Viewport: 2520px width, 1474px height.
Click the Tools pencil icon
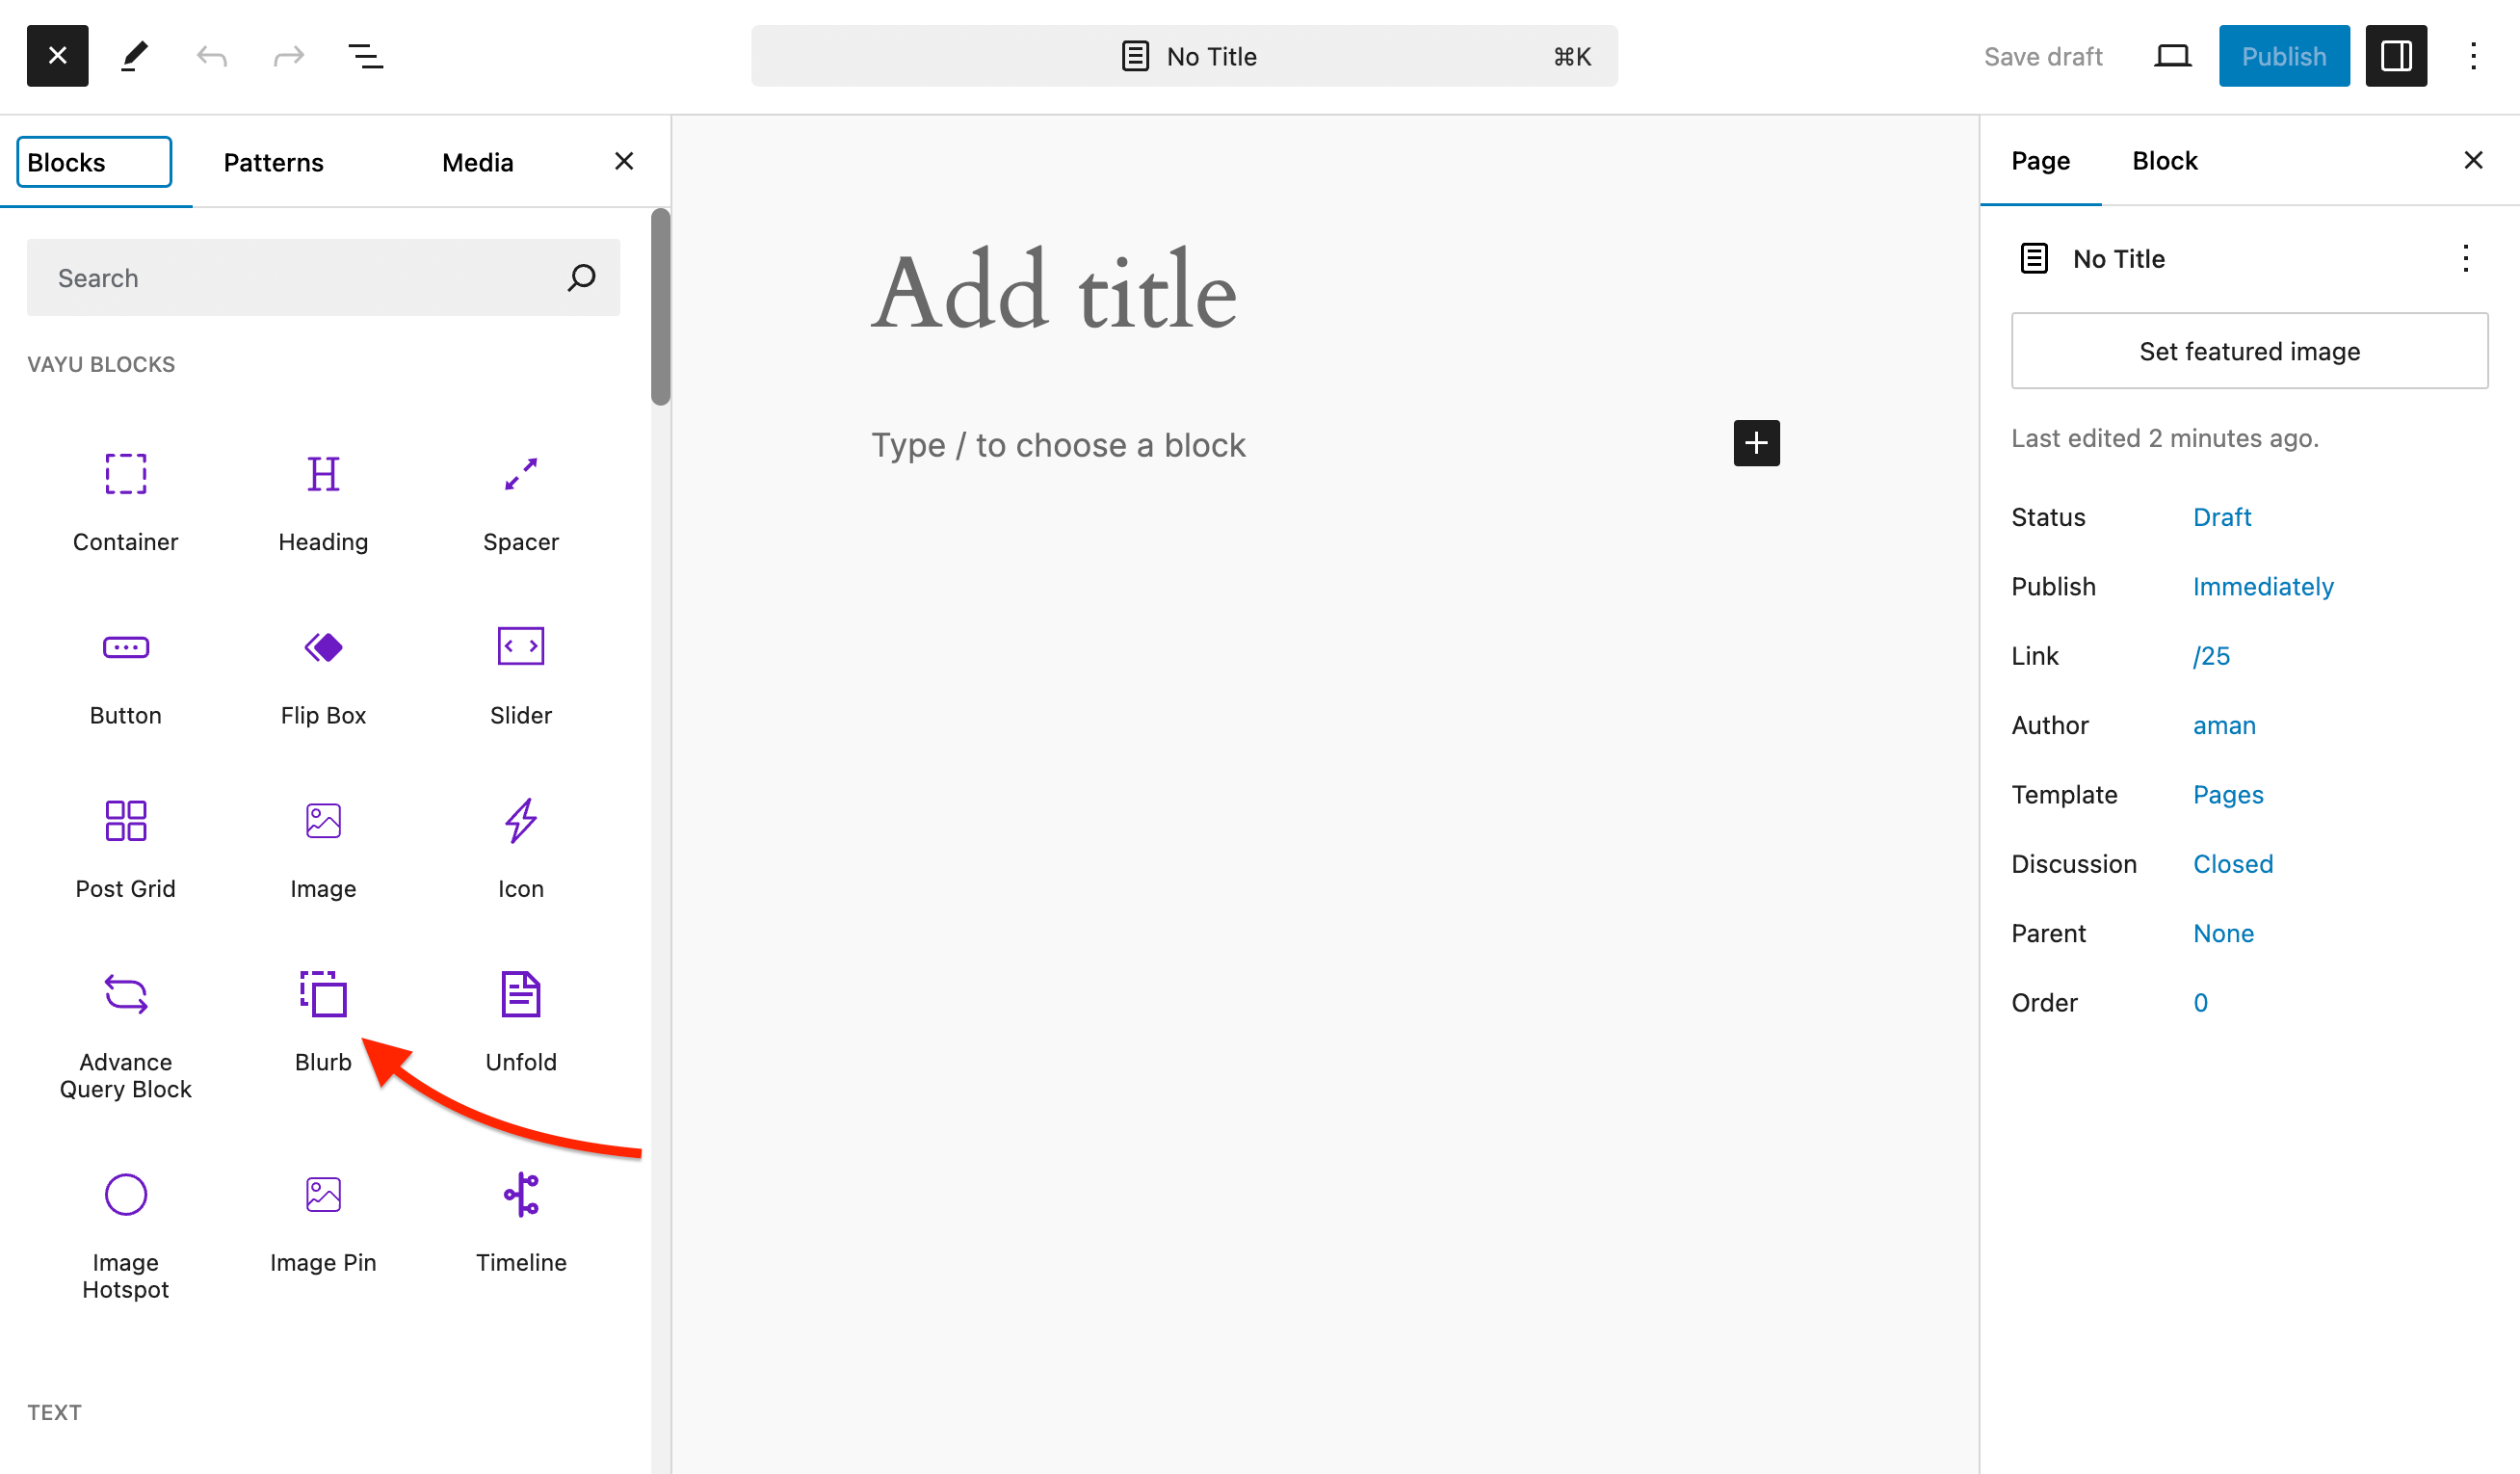[x=134, y=56]
